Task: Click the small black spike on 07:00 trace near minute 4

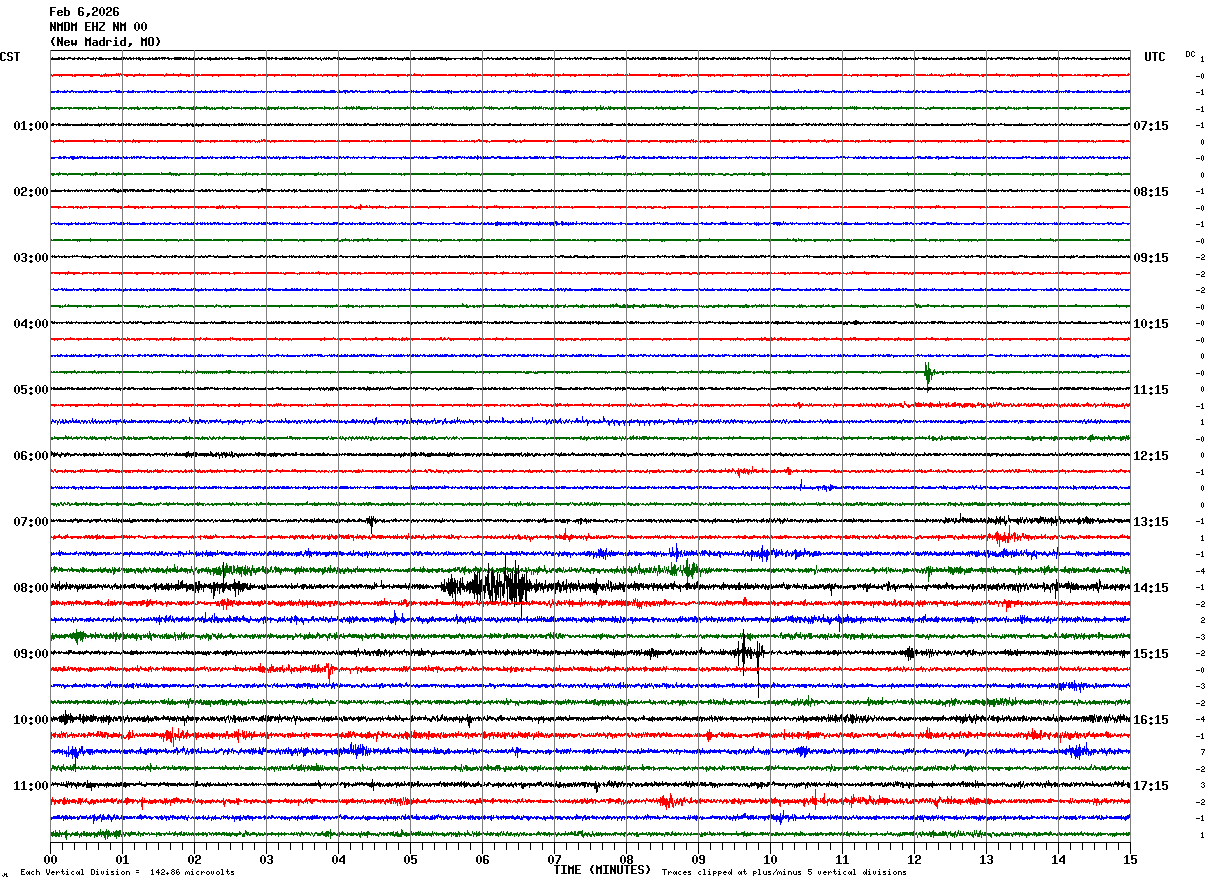Action: click(371, 521)
